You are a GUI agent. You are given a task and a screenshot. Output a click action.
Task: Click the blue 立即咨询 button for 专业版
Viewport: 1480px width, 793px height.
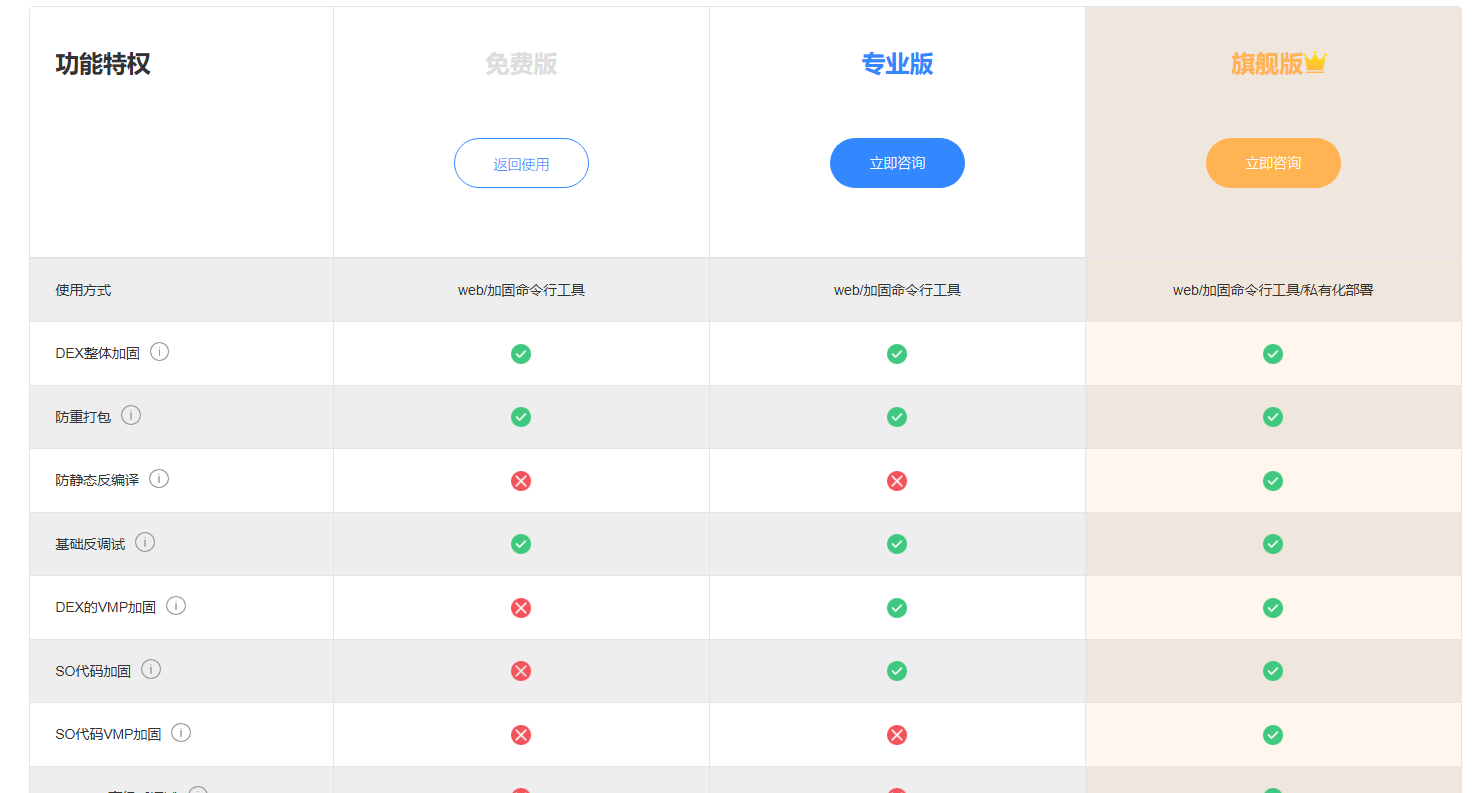coord(897,163)
